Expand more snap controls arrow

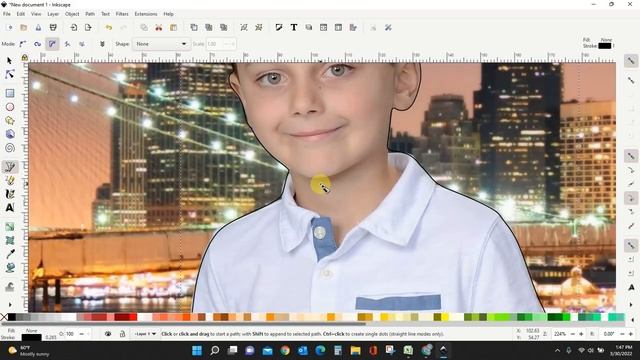(631, 304)
